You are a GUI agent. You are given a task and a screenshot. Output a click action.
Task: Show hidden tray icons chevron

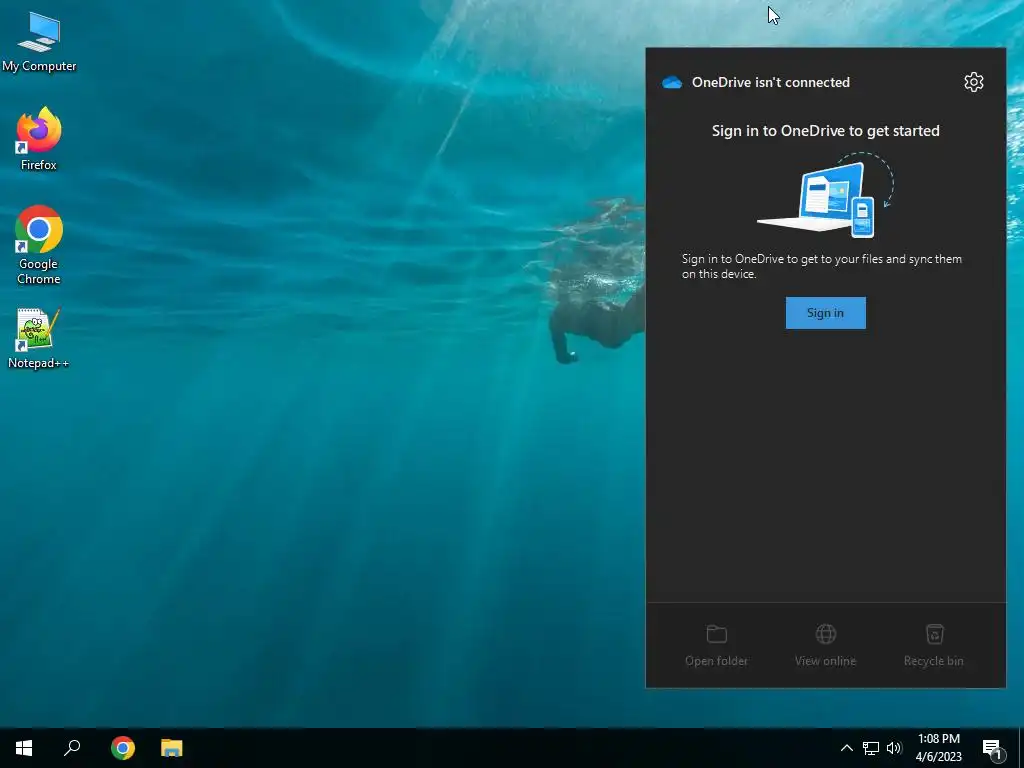pos(846,748)
